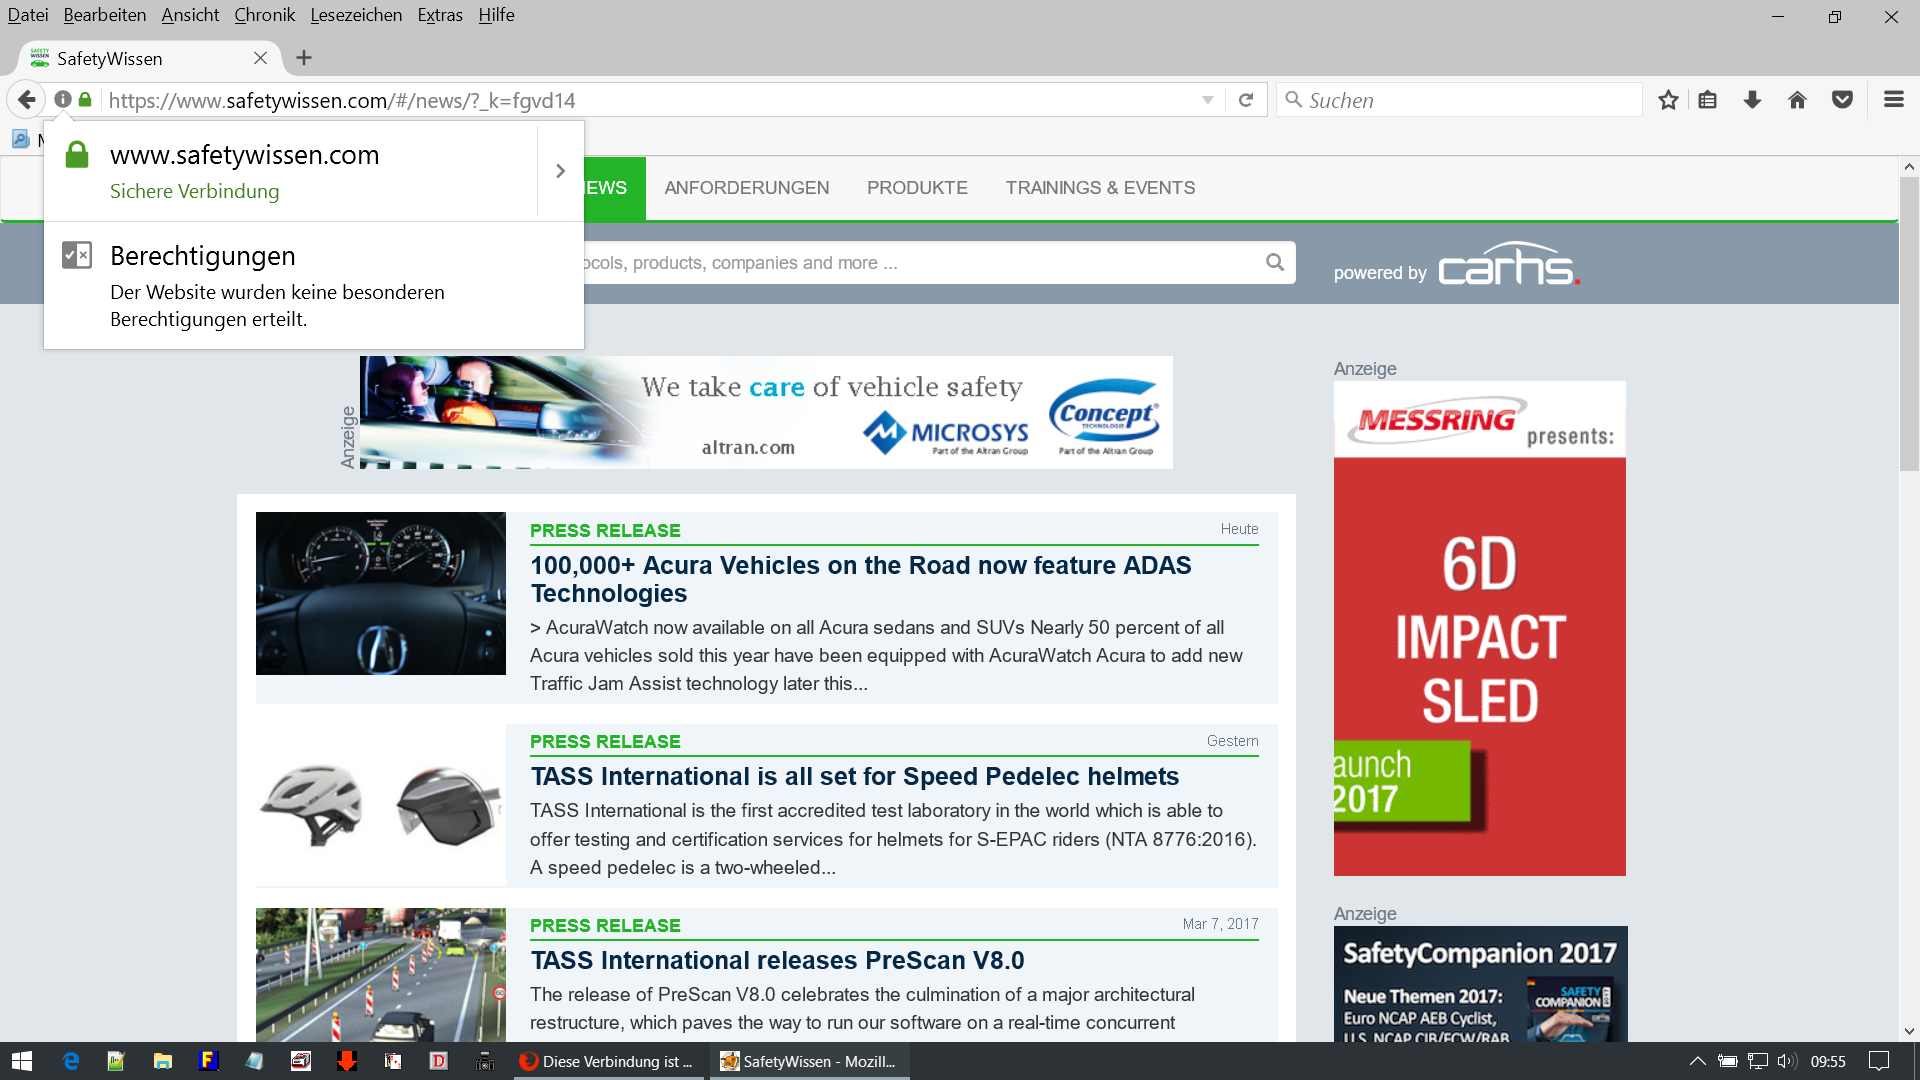Click the search magnifier in site search box
Screen dimensions: 1920x1080
1274,262
